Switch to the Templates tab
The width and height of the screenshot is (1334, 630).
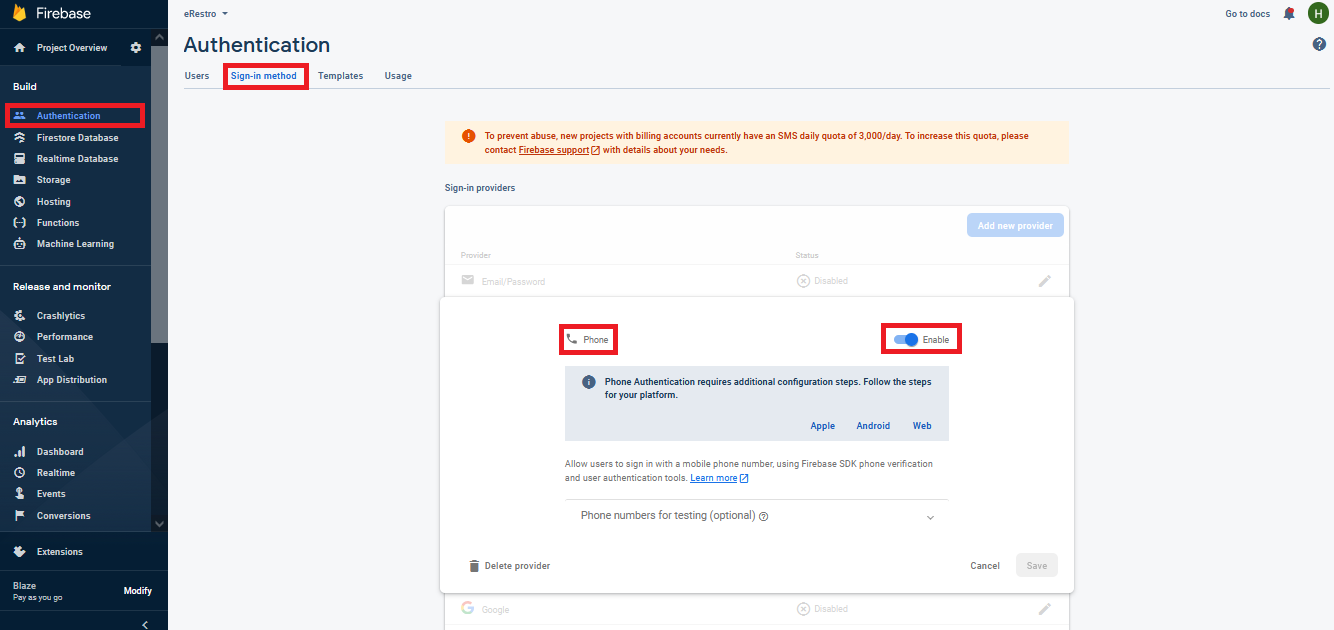pyautogui.click(x=340, y=76)
